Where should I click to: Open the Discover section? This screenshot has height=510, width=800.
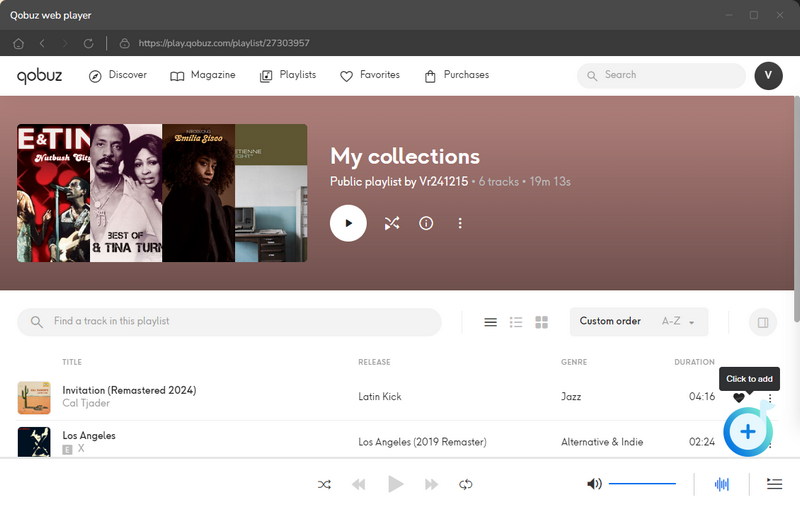pos(117,75)
